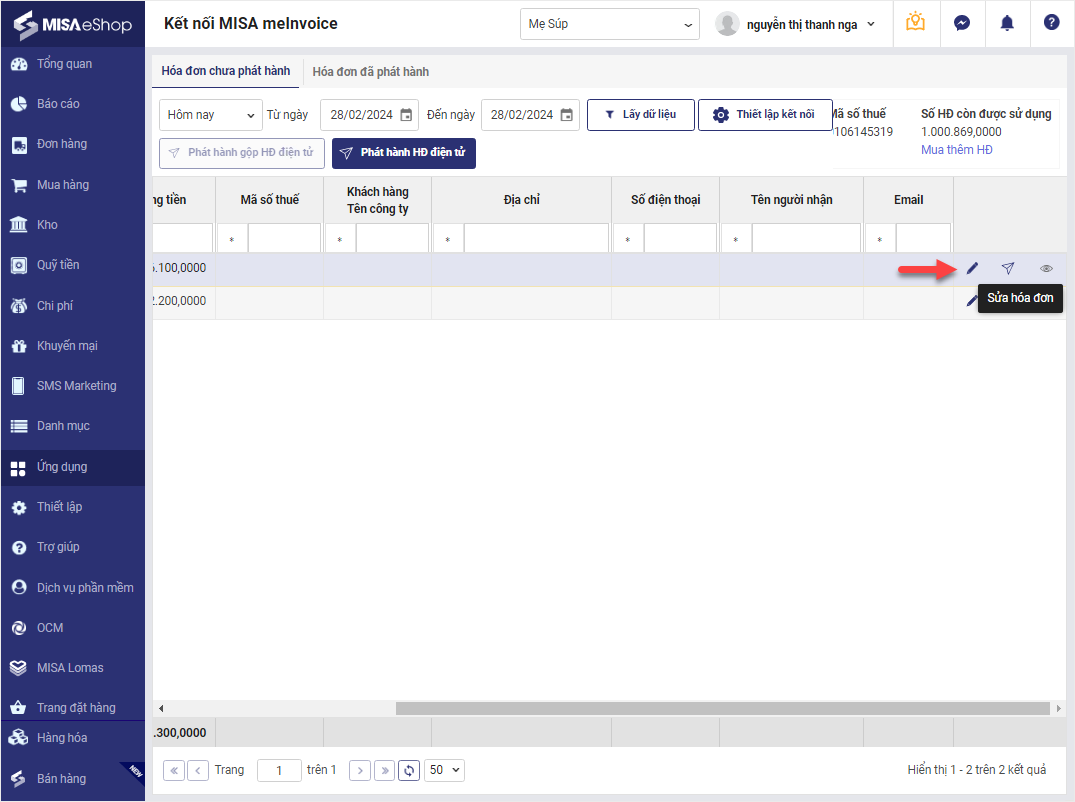Viewport: 1075px width, 802px height.
Task: Click the Đến ngày date field
Action: pyautogui.click(x=521, y=115)
